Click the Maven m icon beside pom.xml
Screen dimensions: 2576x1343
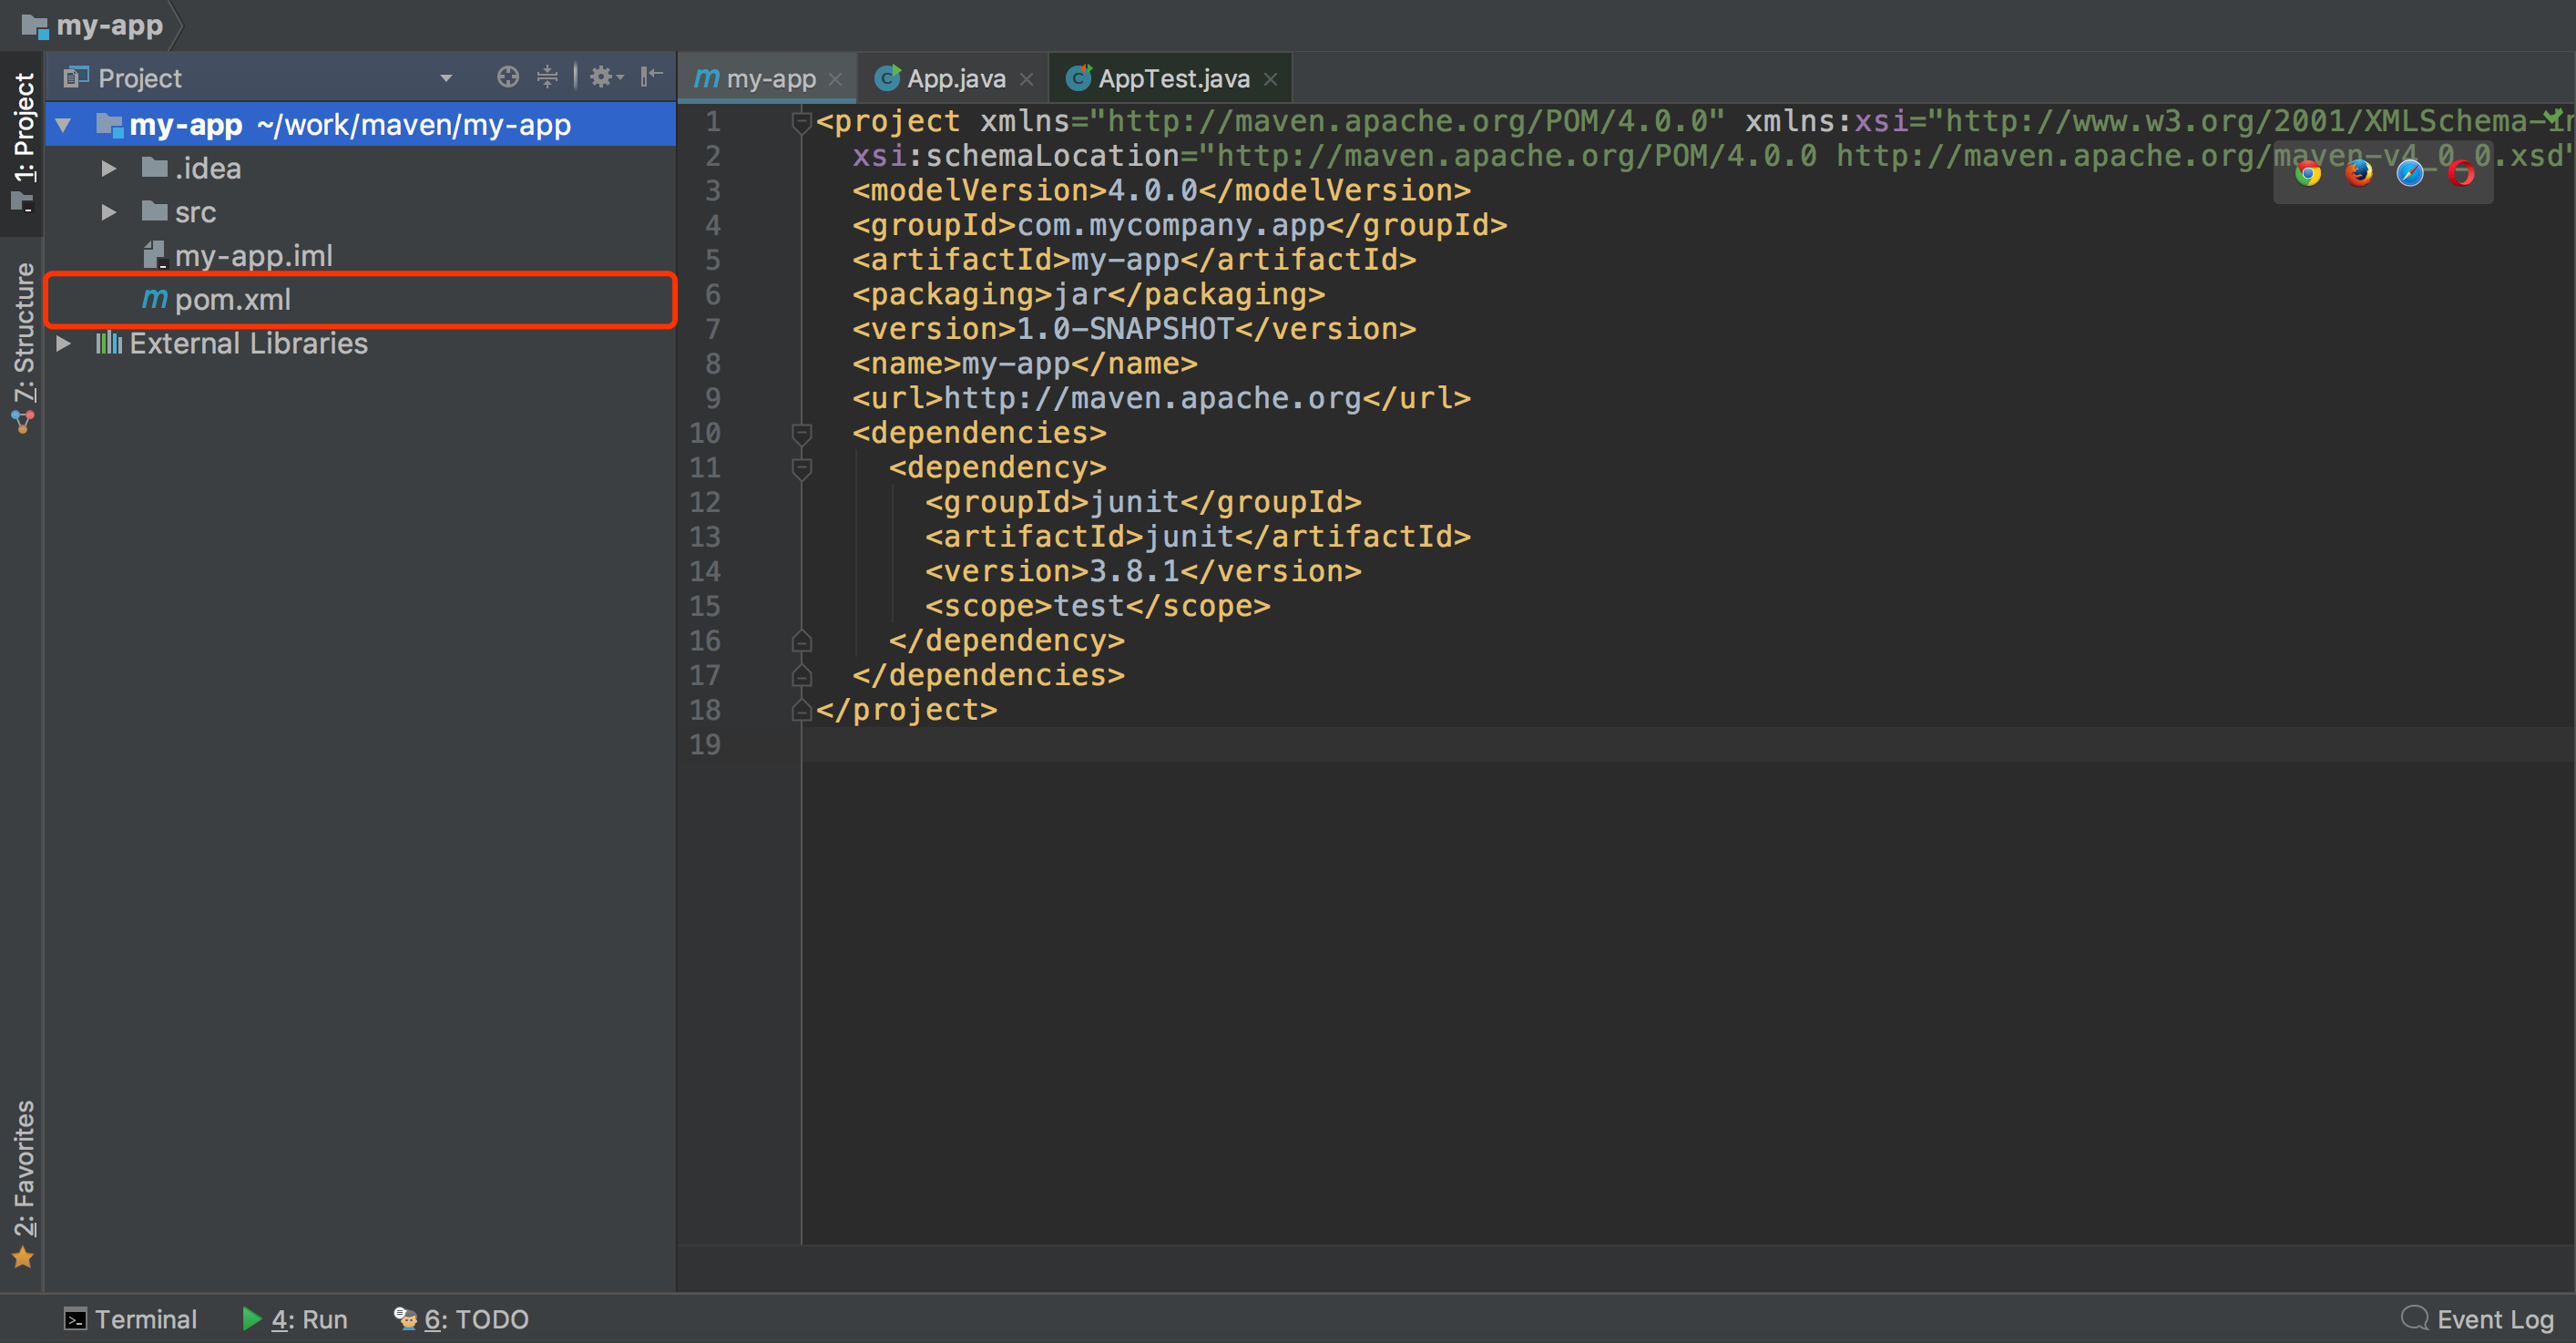tap(154, 299)
